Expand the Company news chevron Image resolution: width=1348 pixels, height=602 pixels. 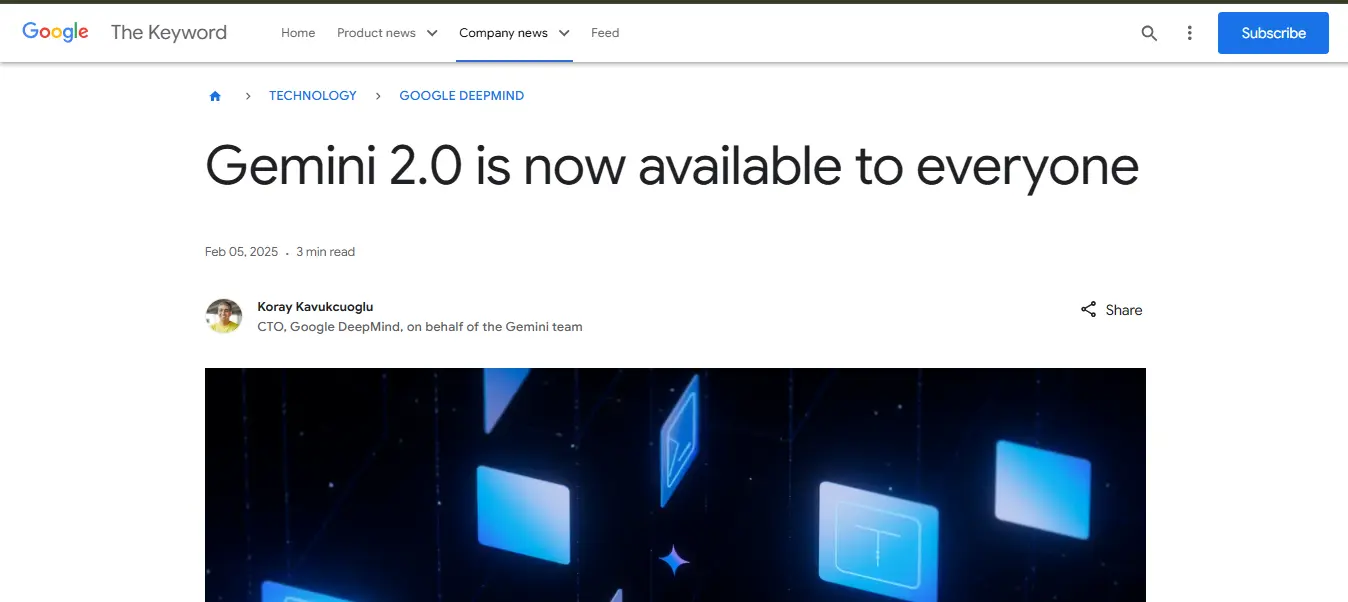click(x=564, y=33)
